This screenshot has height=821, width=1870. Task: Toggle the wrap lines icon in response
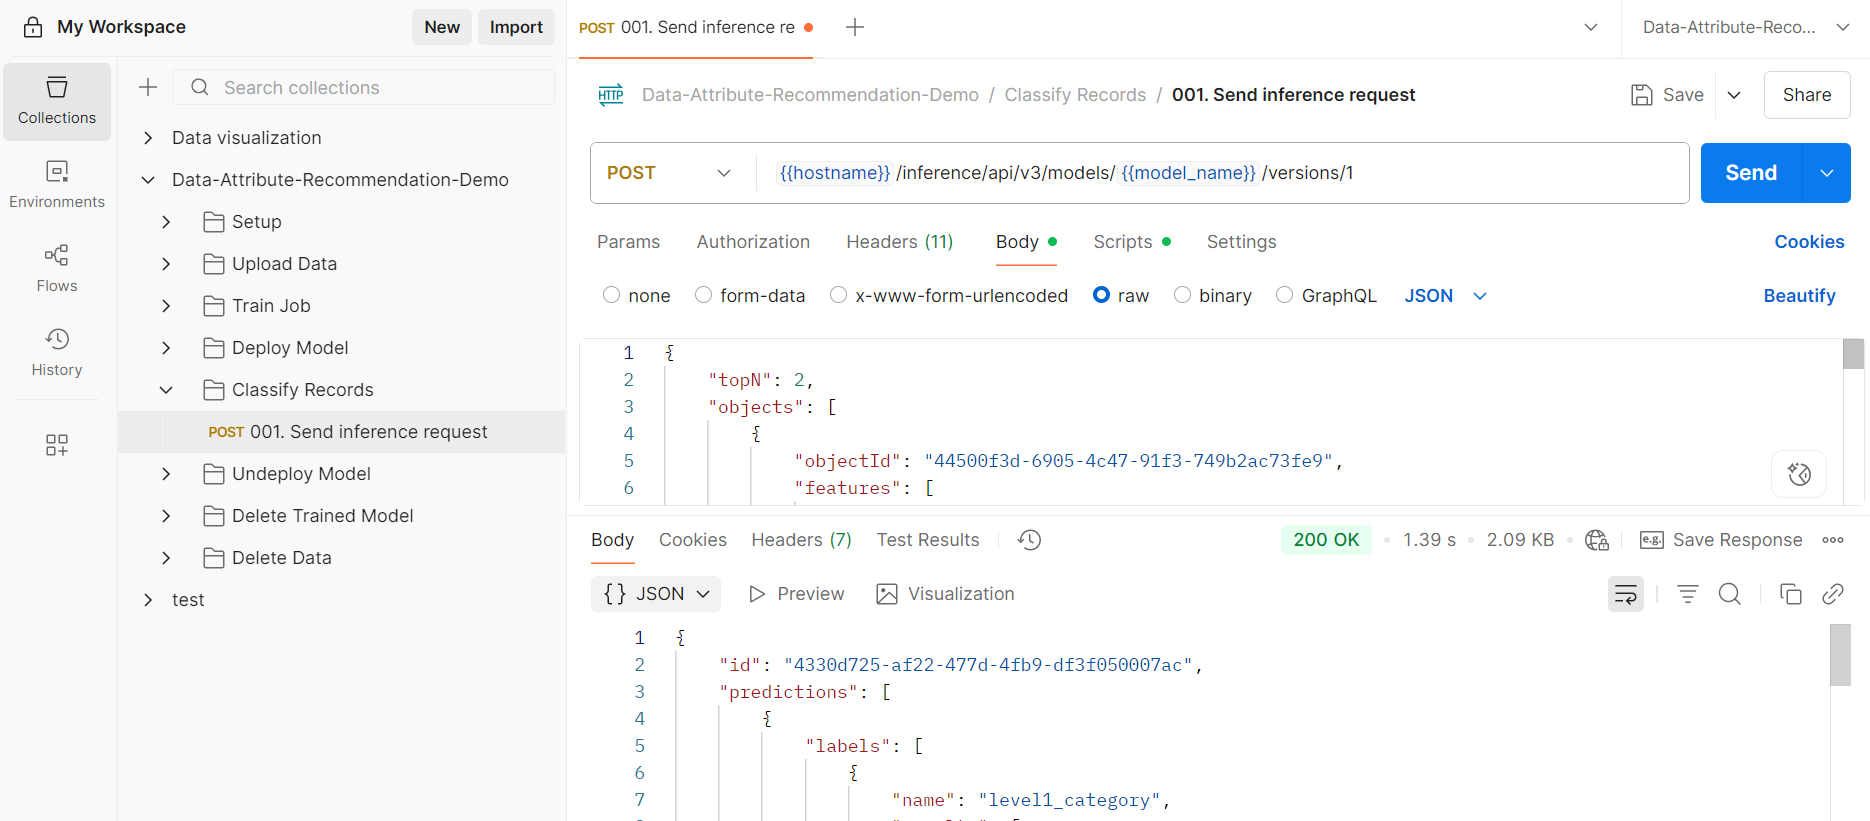click(1626, 594)
